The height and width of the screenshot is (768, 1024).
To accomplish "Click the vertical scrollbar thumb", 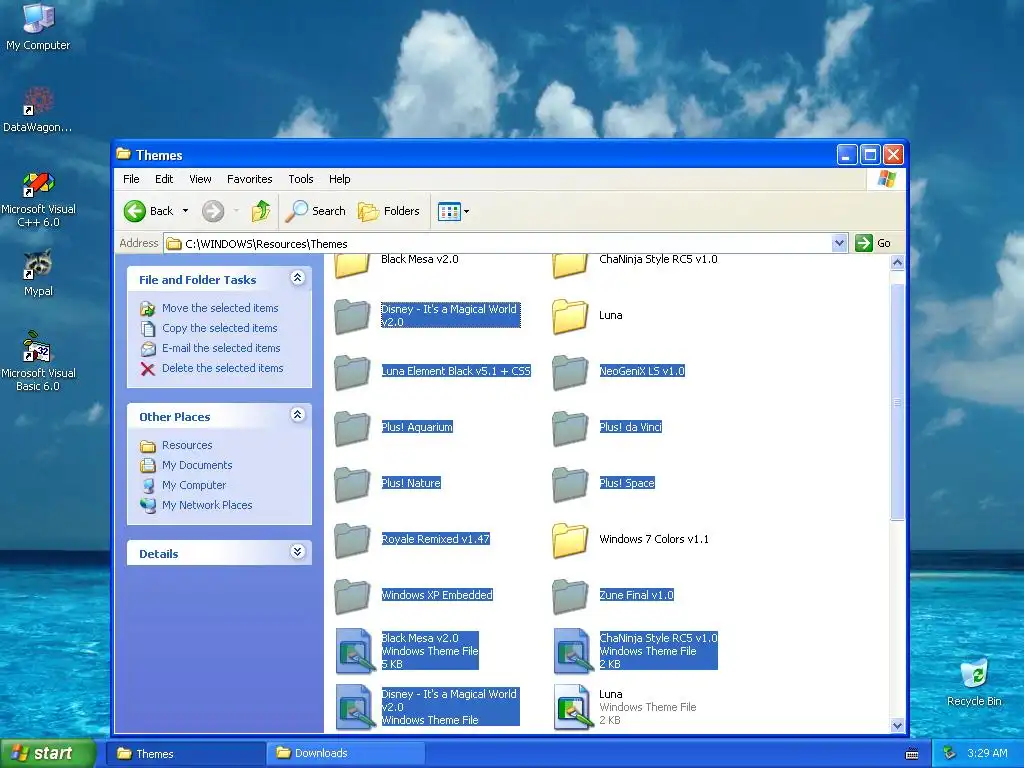I will point(897,402).
